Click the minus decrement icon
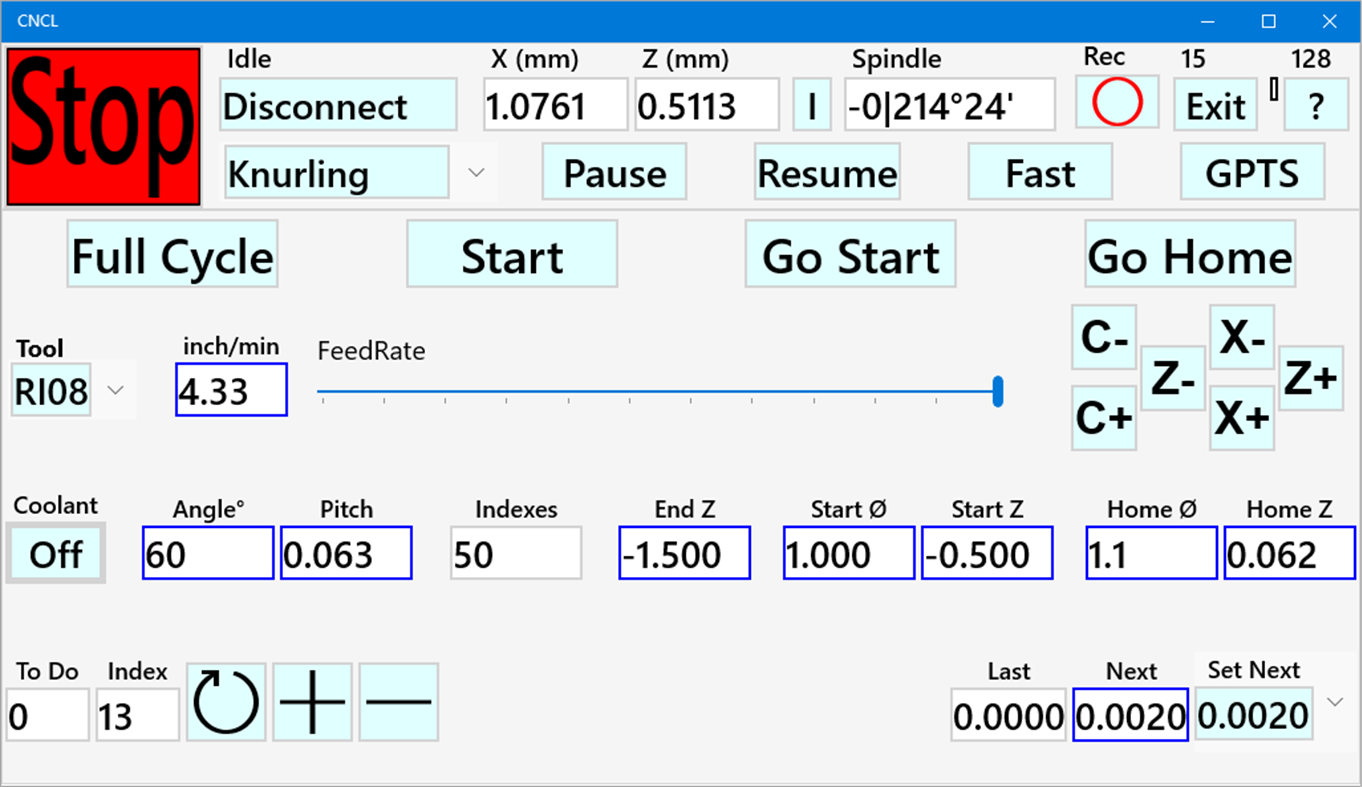Viewport: 1362px width, 787px height. click(399, 701)
